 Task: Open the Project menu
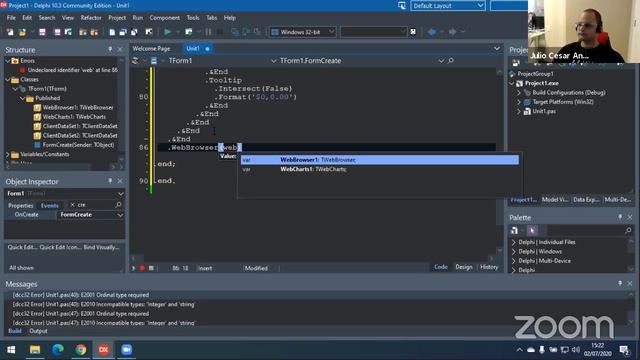[x=117, y=18]
